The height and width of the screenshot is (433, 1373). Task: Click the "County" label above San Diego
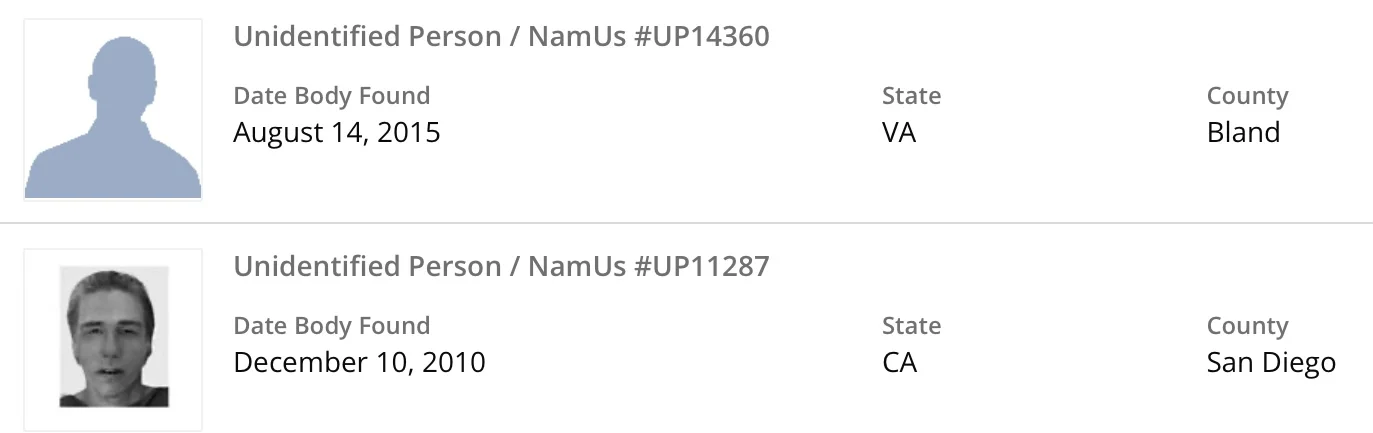pyautogui.click(x=1247, y=326)
